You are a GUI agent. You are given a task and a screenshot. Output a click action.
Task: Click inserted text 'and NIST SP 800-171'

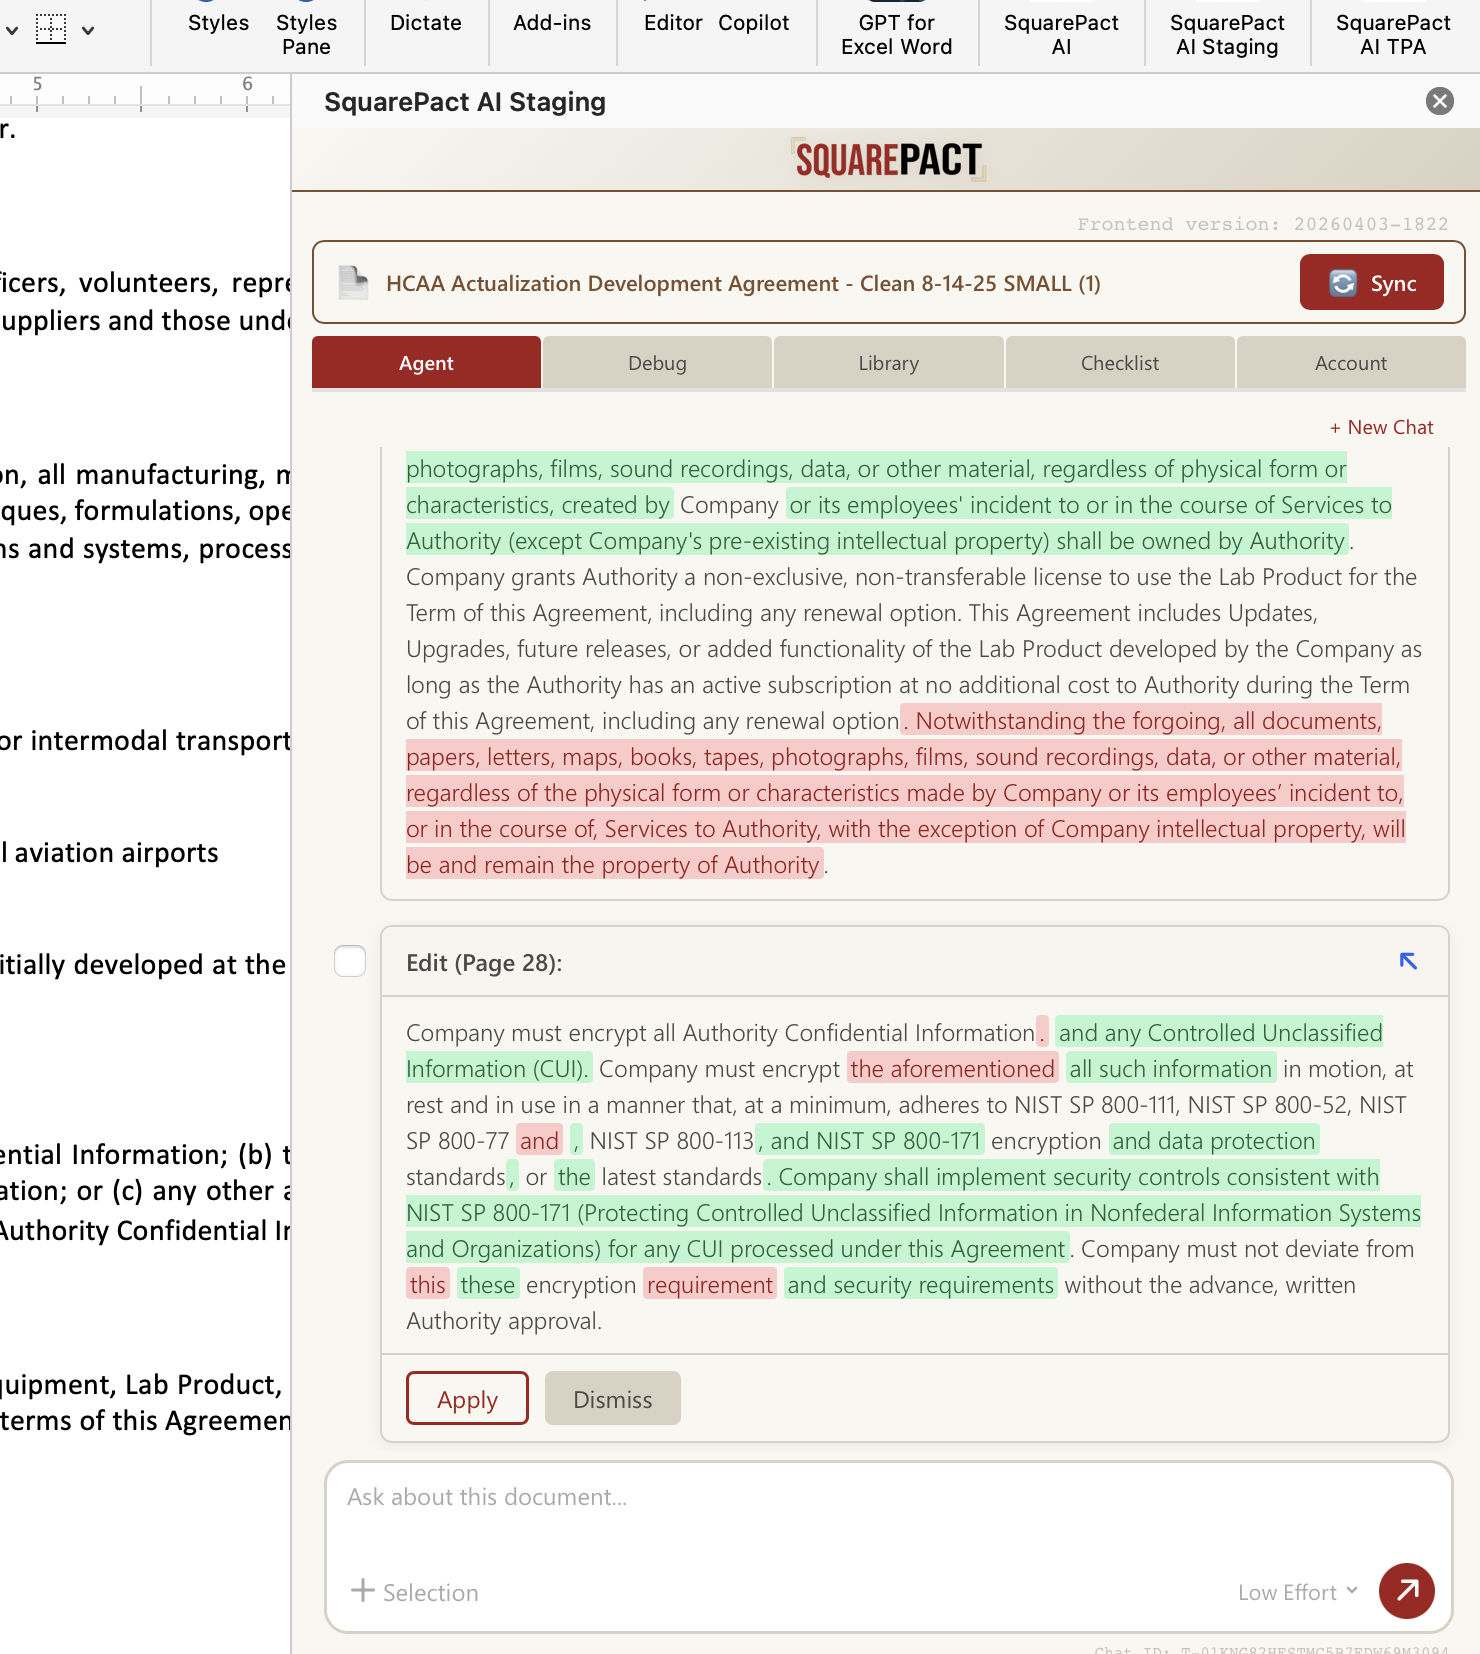click(x=876, y=1141)
